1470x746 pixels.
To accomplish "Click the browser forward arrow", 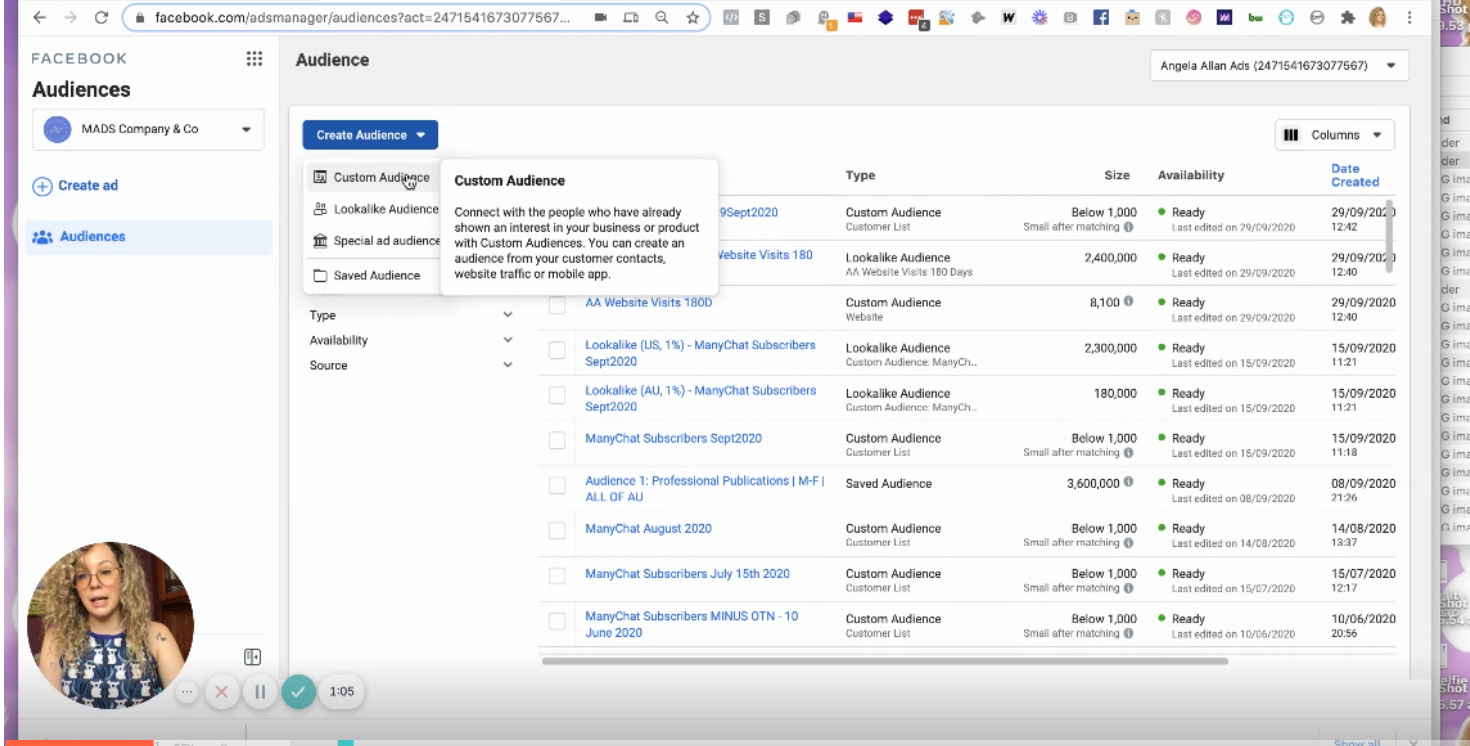I will point(68,17).
